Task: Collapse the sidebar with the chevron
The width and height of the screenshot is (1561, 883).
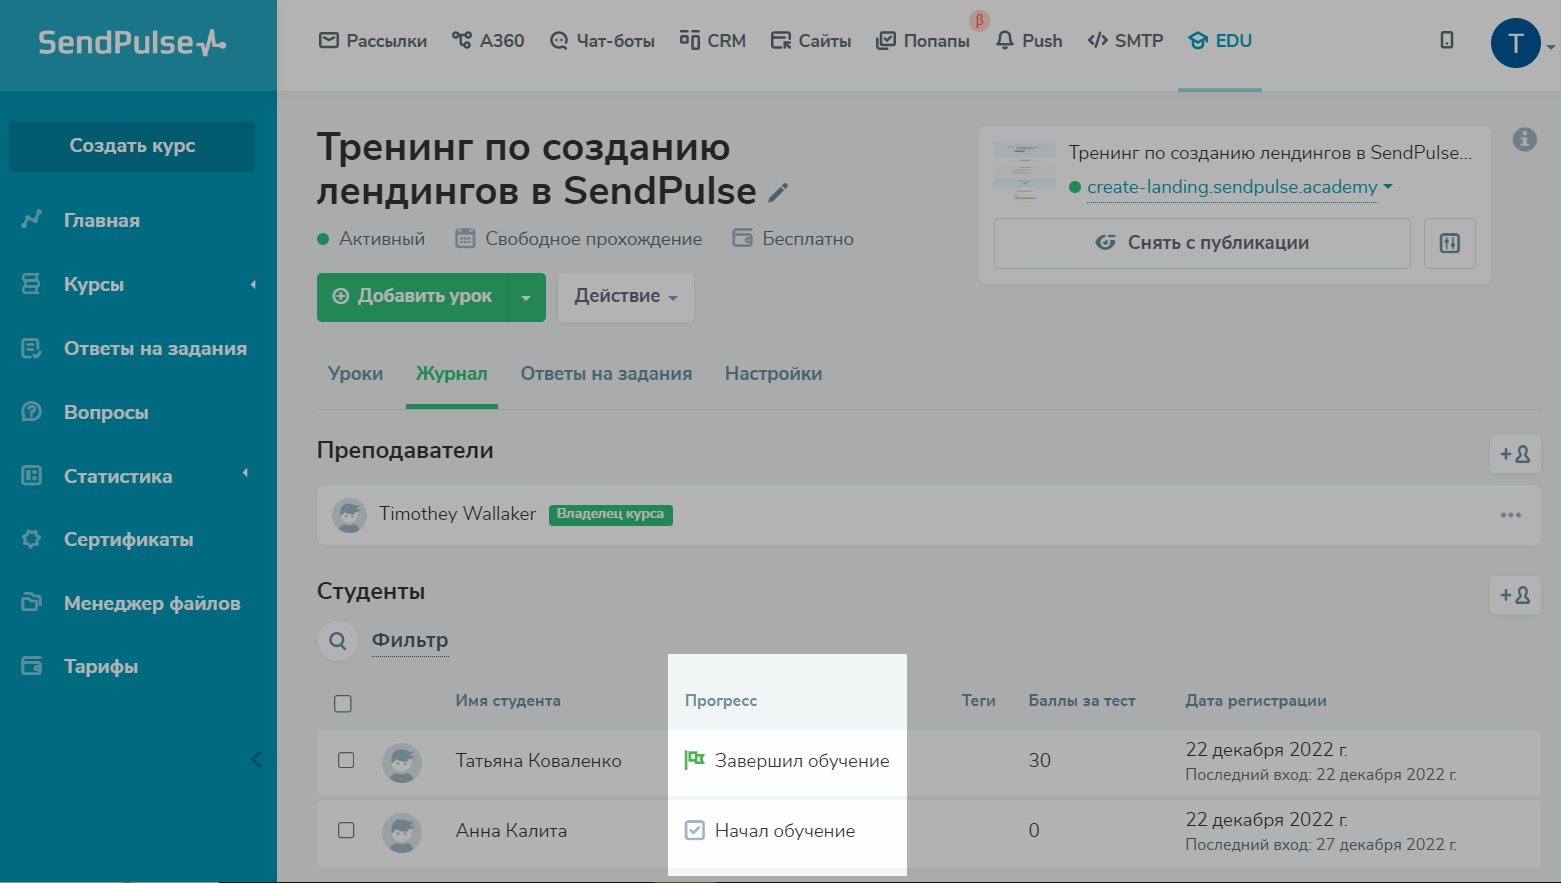Action: pyautogui.click(x=256, y=759)
